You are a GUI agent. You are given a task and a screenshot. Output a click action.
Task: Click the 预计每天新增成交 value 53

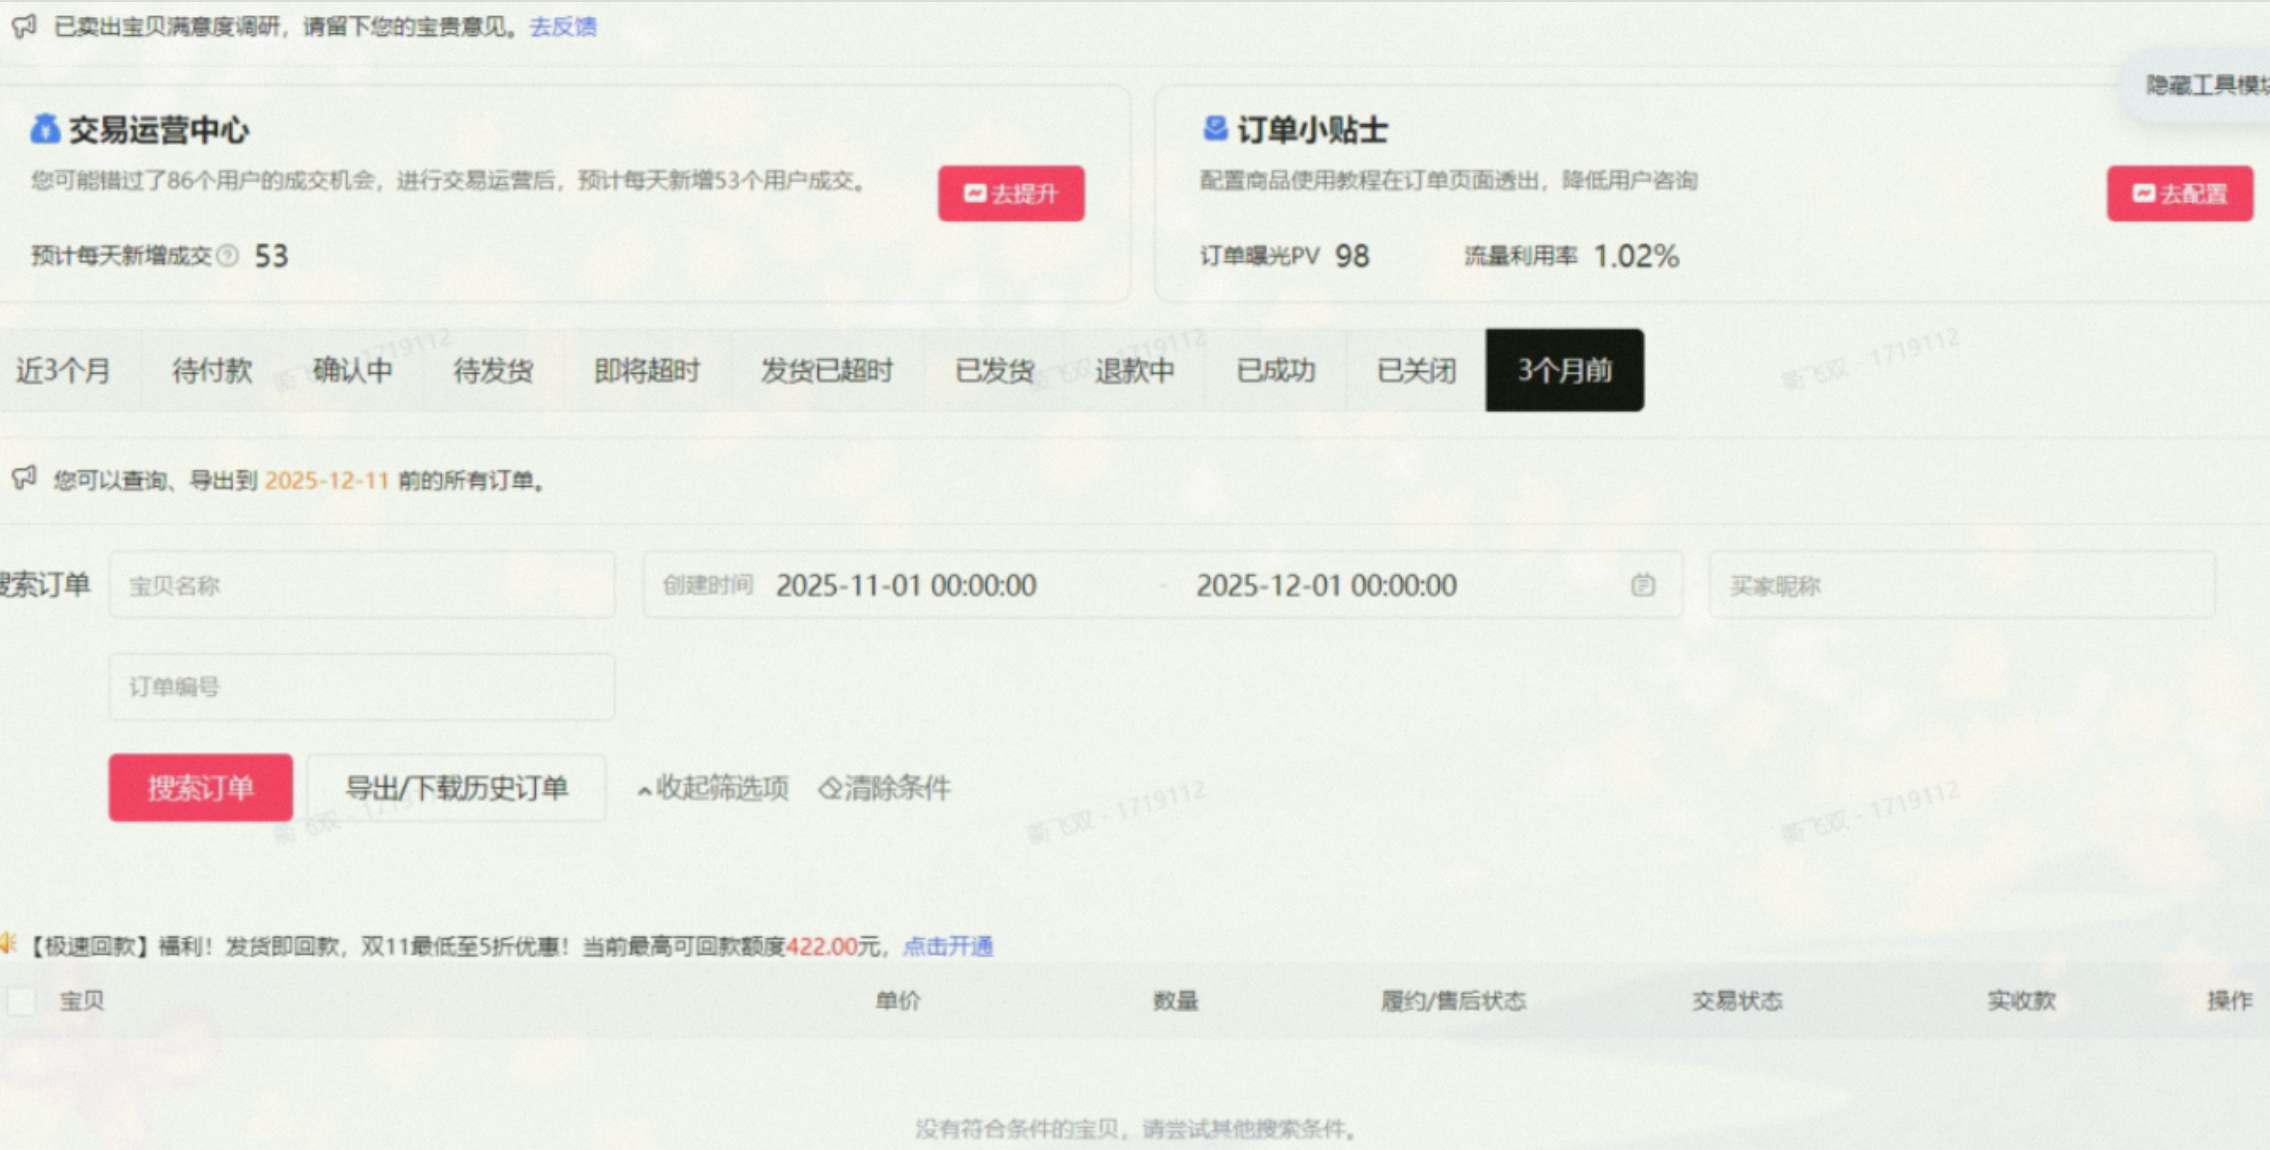pyautogui.click(x=271, y=256)
